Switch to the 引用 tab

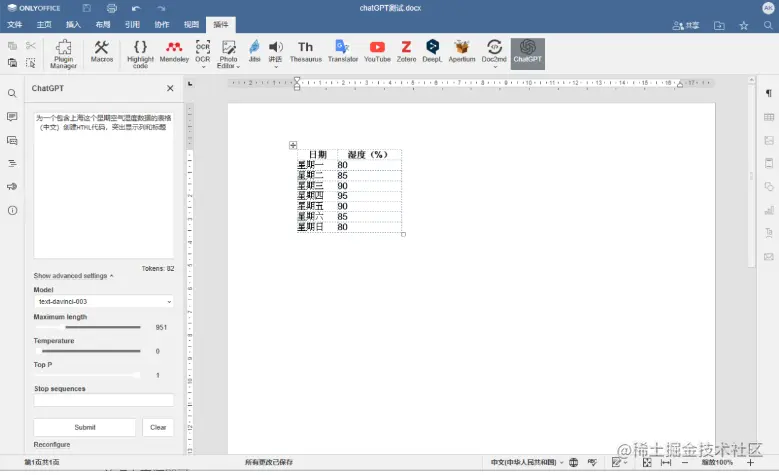click(132, 25)
